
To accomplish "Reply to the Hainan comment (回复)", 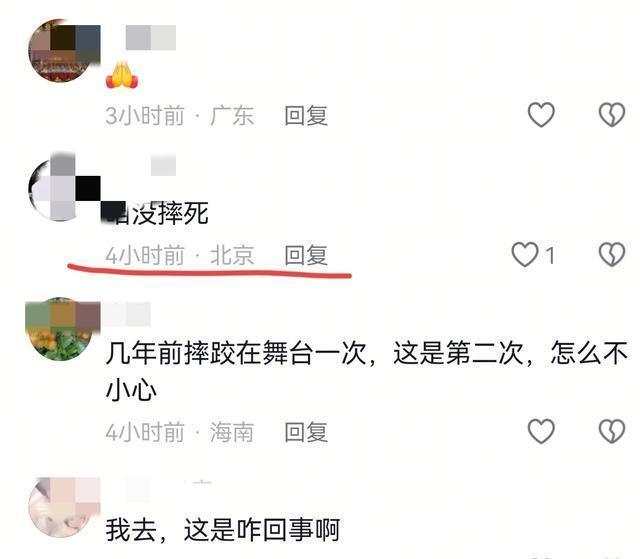I will pyautogui.click(x=306, y=432).
